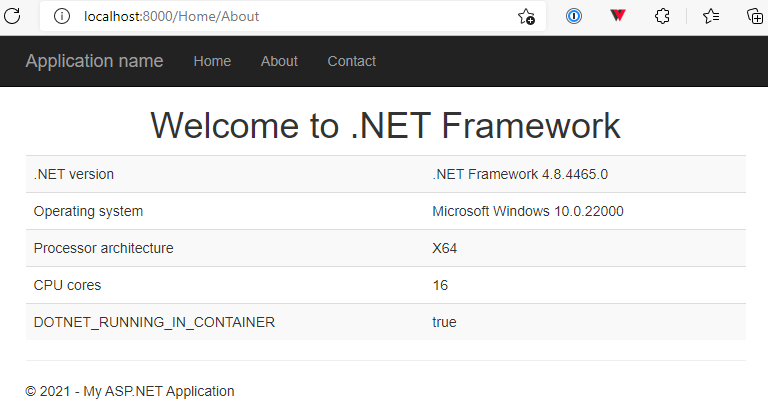This screenshot has width=768, height=410.
Task: Open the About nav link
Action: tap(279, 61)
